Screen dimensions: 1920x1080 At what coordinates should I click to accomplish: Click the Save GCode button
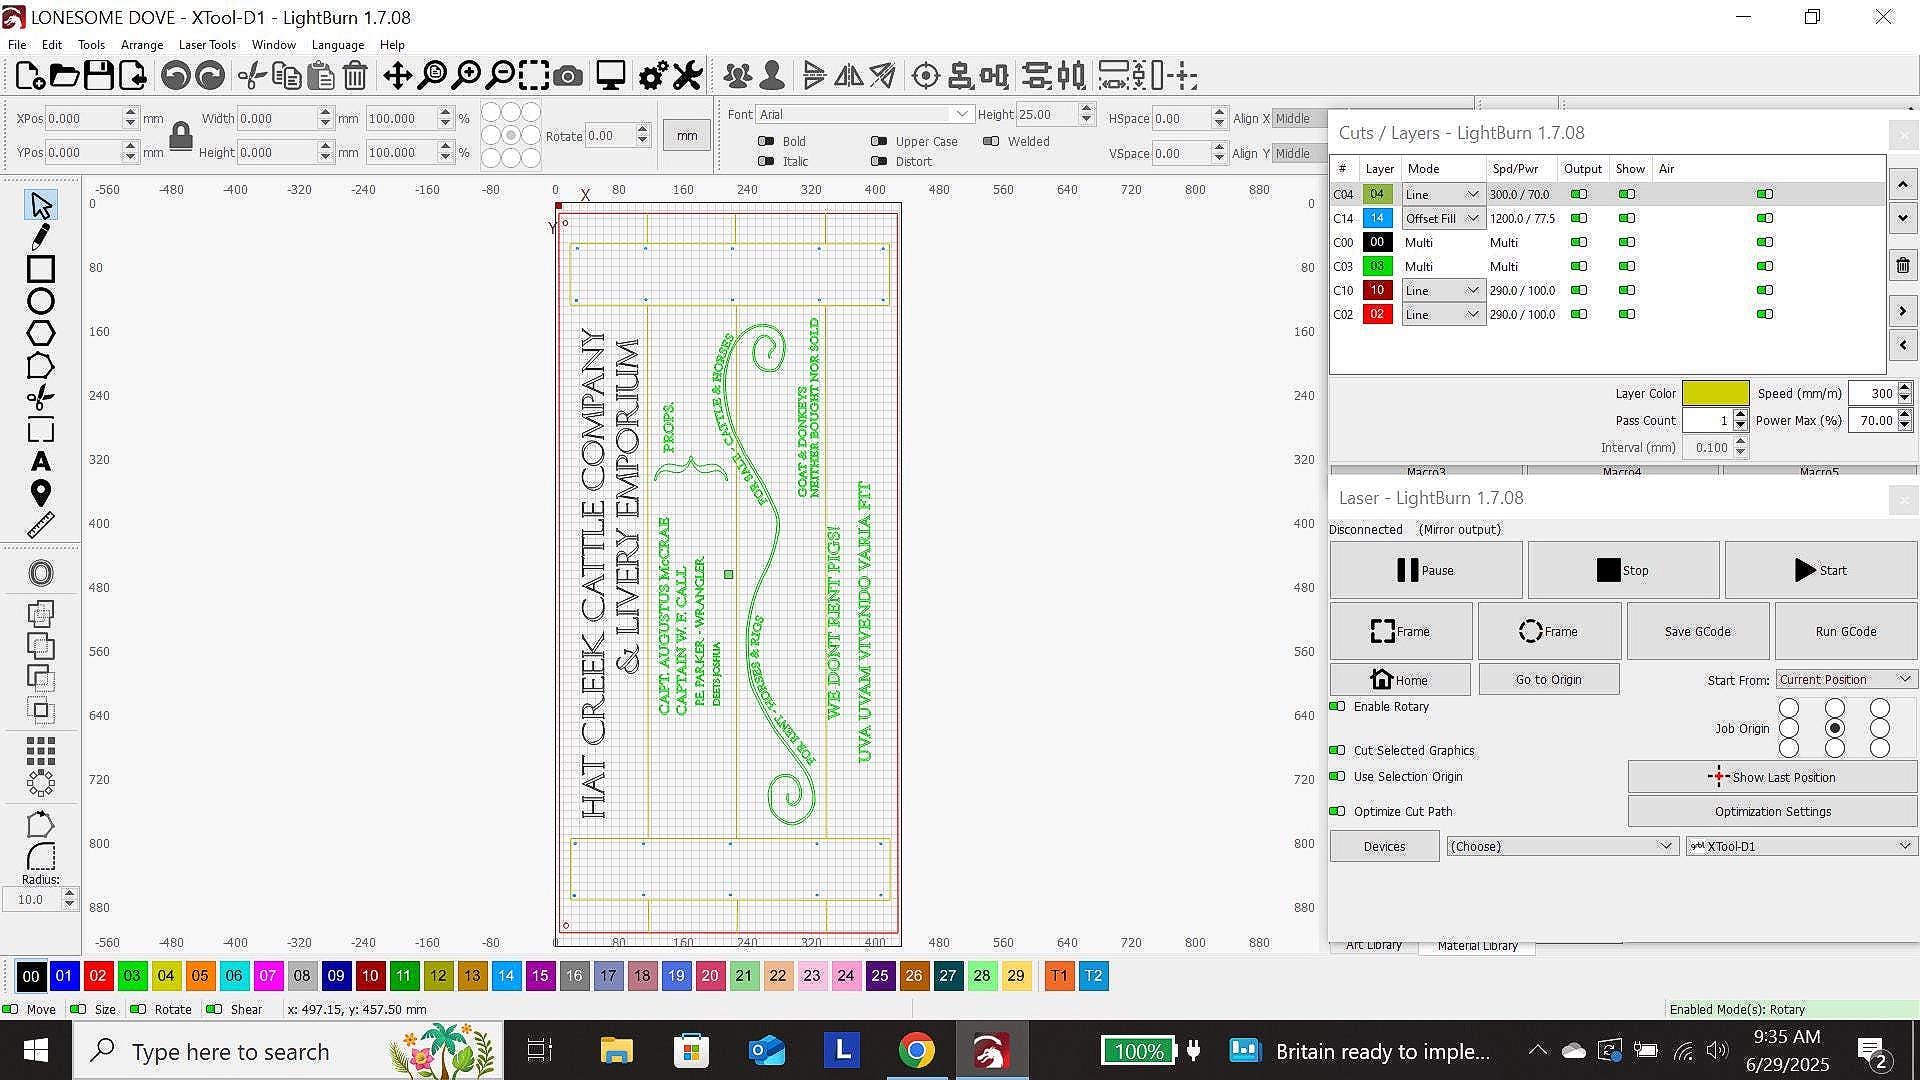tap(1698, 632)
